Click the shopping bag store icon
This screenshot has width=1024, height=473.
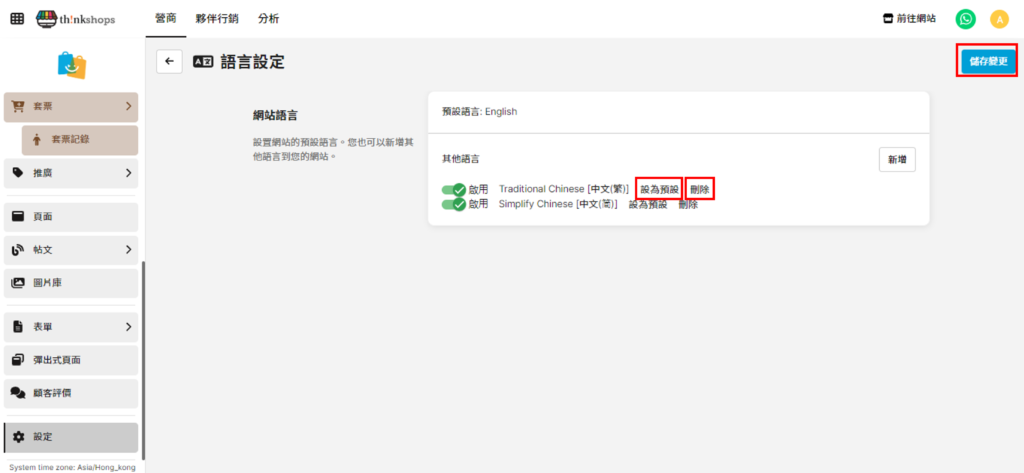pyautogui.click(x=71, y=65)
